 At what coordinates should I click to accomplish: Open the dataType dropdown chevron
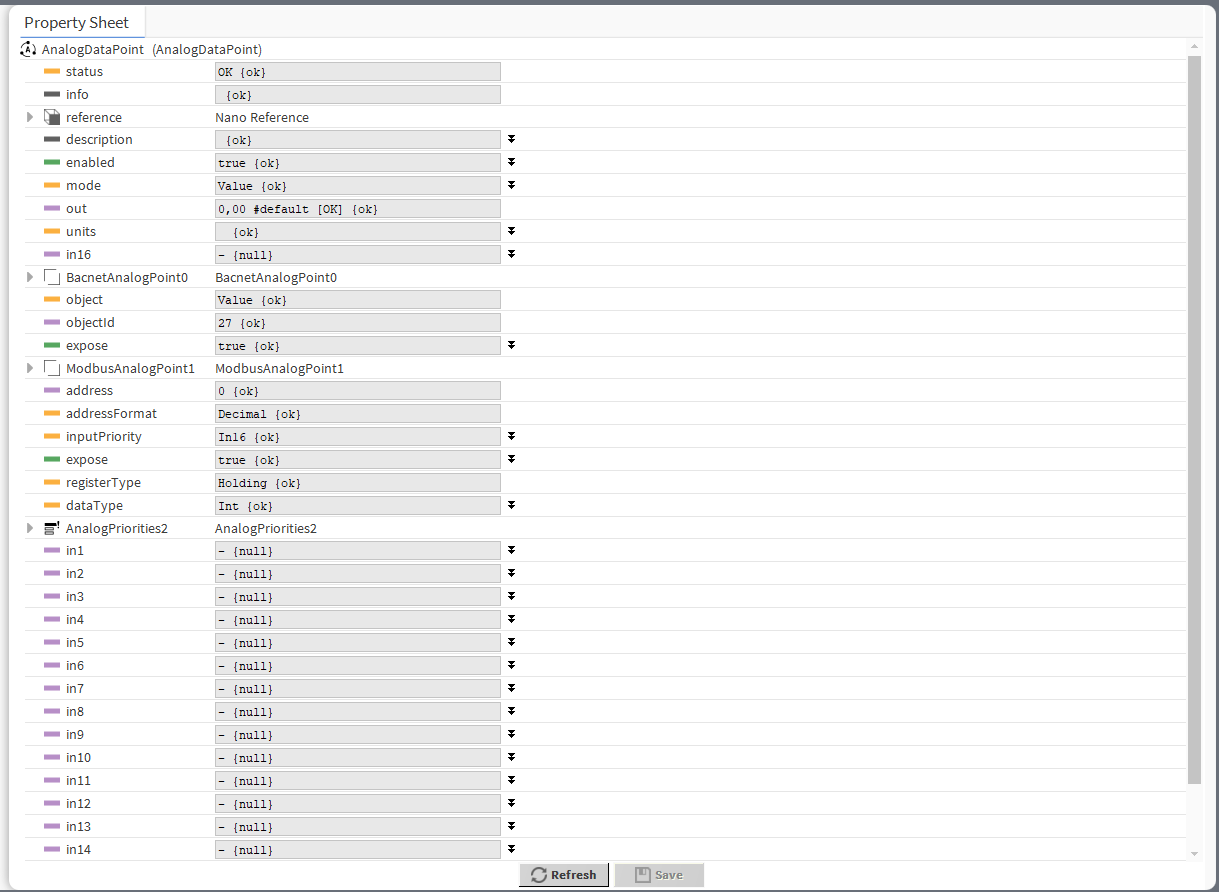[511, 504]
